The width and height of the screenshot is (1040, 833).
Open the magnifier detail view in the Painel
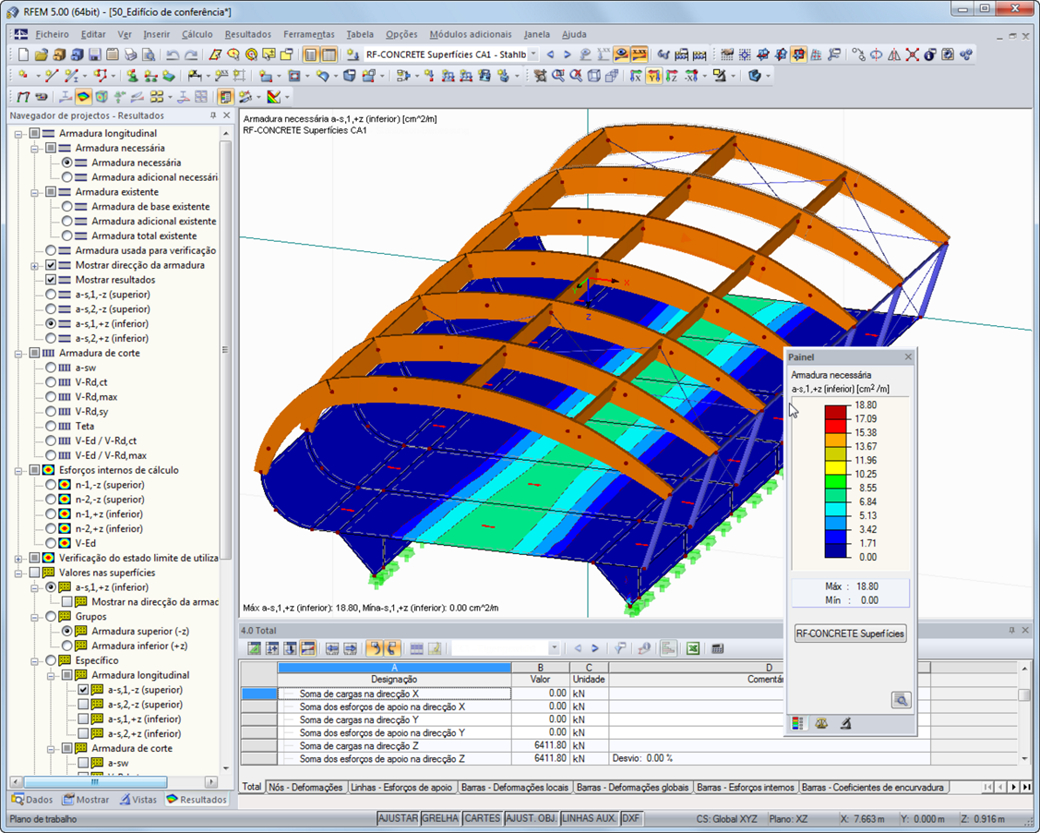[902, 701]
